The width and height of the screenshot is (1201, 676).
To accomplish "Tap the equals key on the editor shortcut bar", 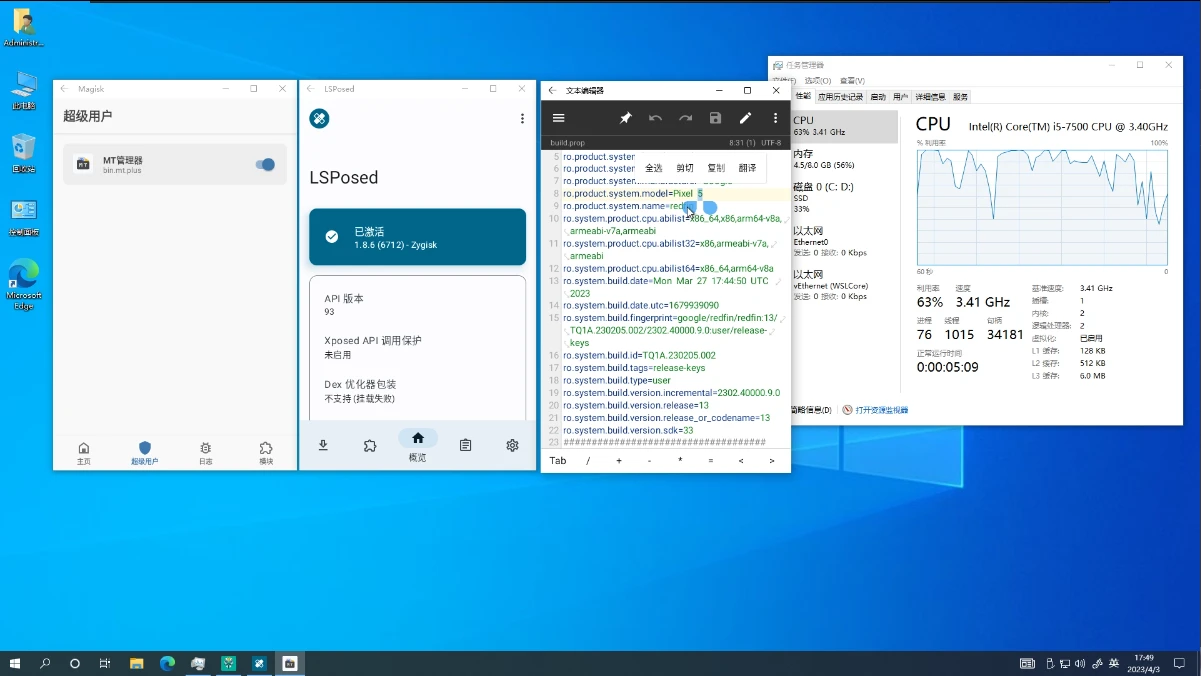I will click(x=711, y=461).
